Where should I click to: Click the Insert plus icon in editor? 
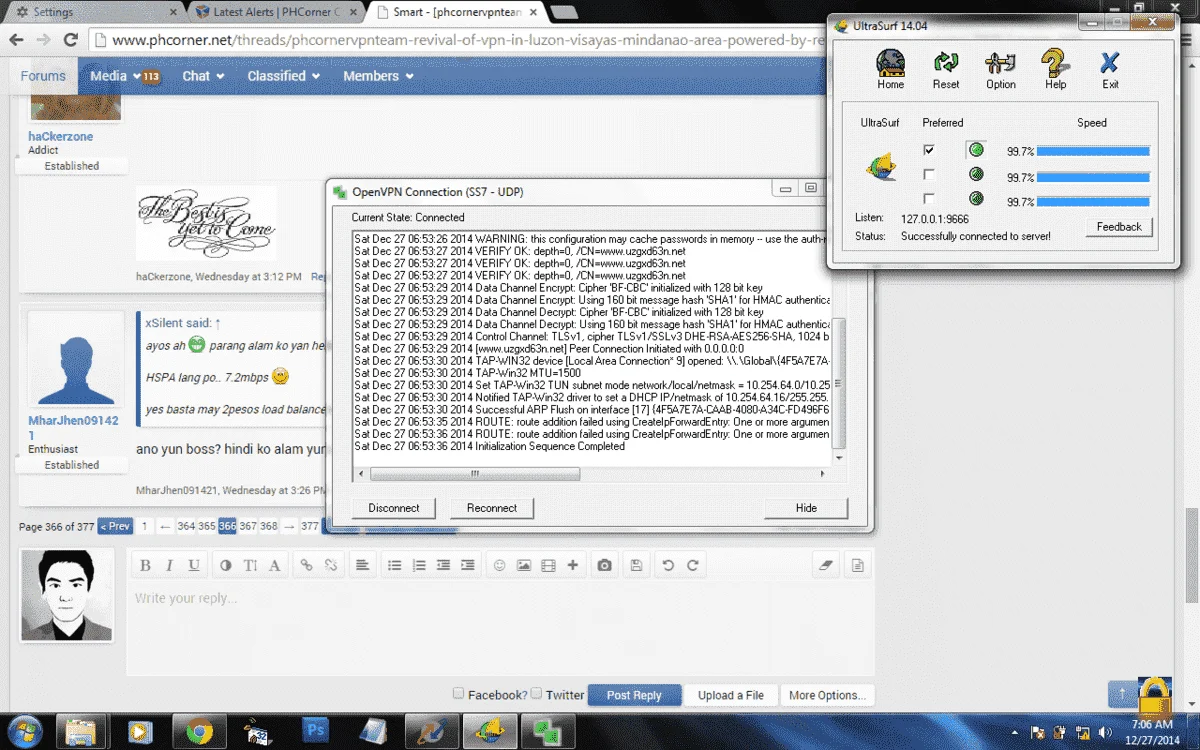[x=572, y=565]
